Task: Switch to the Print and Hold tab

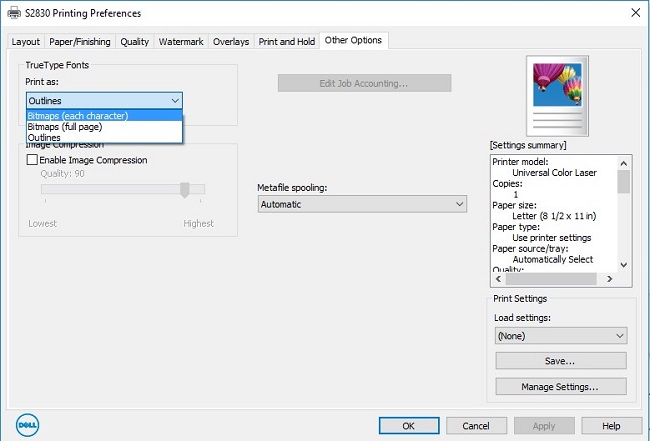Action: click(287, 42)
